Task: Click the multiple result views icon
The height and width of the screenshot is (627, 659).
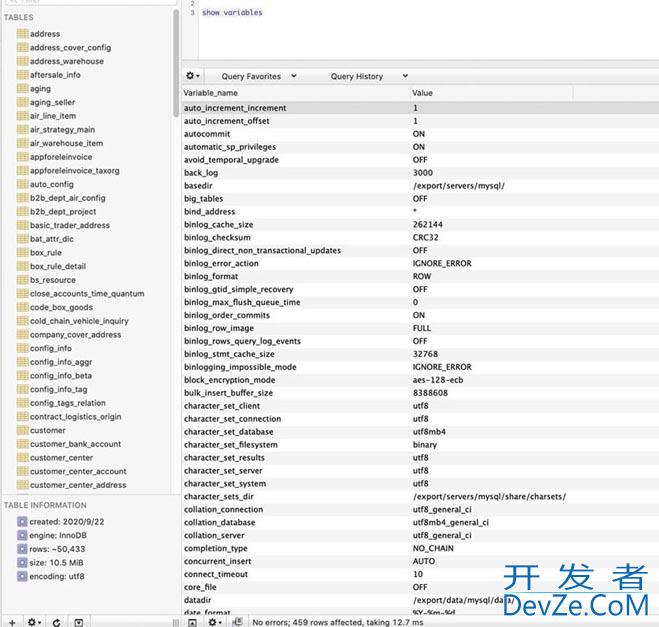Action: point(237,622)
